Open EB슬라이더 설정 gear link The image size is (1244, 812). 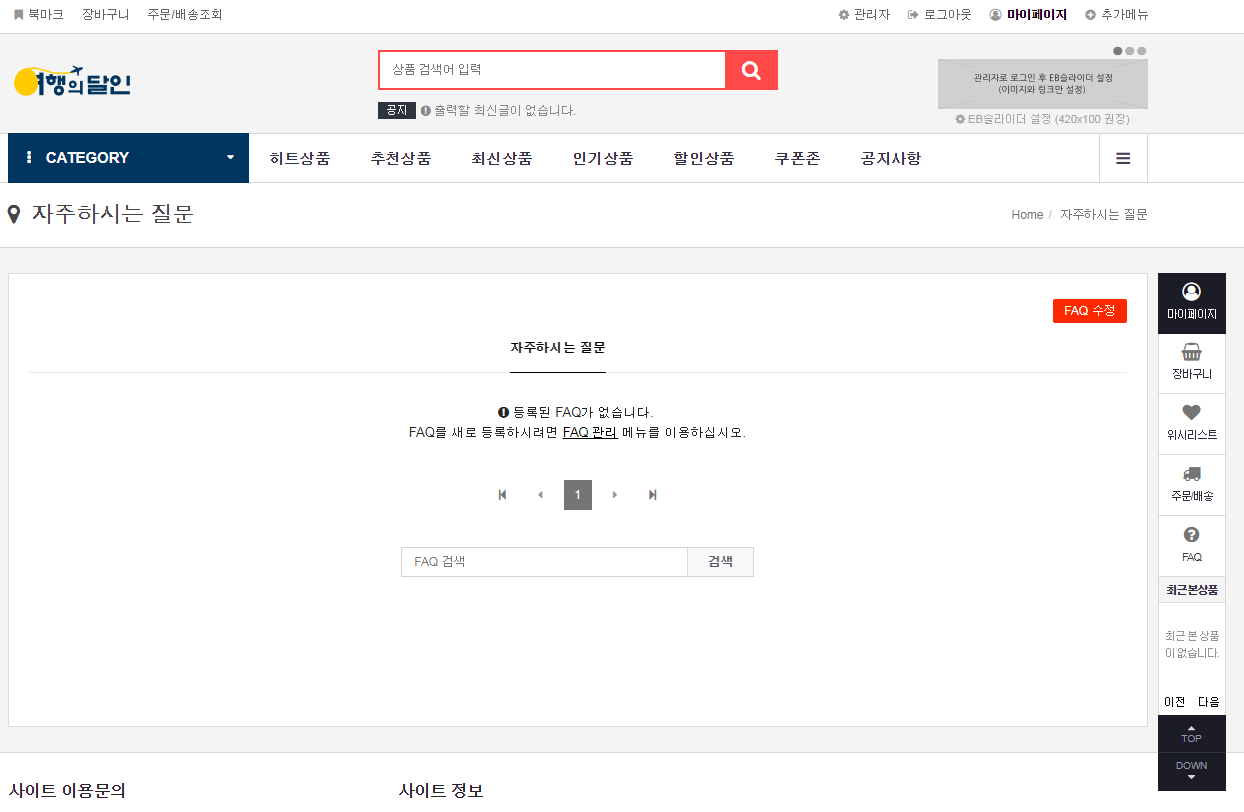coord(1042,119)
